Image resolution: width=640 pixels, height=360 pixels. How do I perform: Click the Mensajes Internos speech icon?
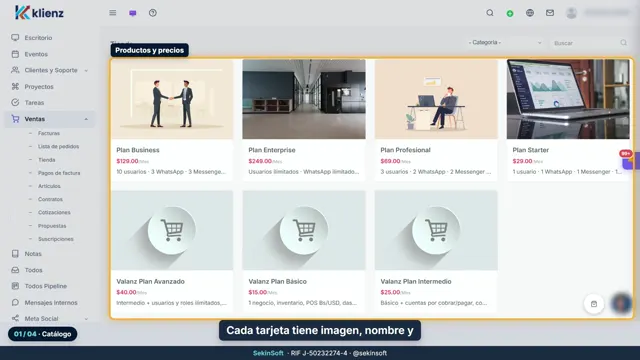[15, 302]
